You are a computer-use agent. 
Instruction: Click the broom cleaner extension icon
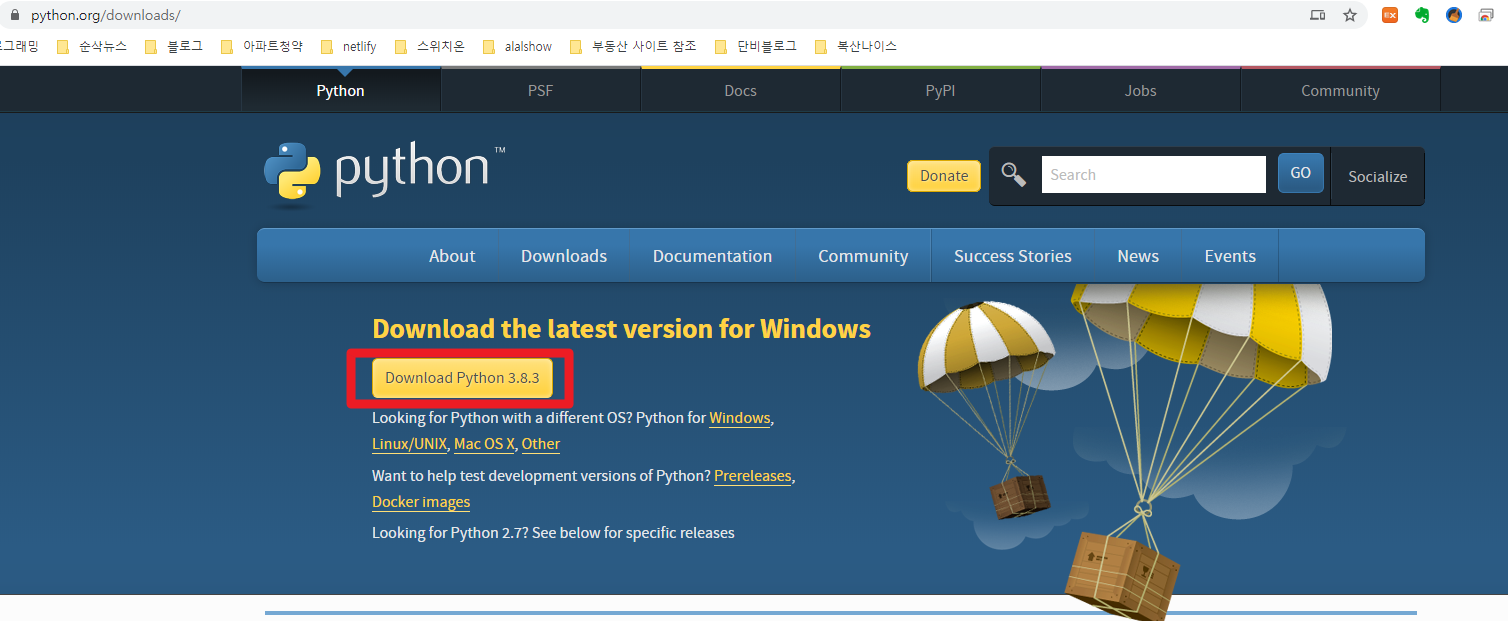click(1455, 16)
